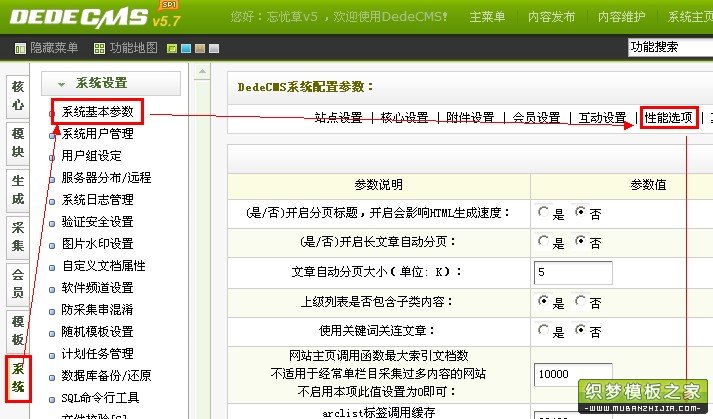Screen dimensions: 713x419
Task: Open 系统用户管理 in the sidebar
Action: 97,134
